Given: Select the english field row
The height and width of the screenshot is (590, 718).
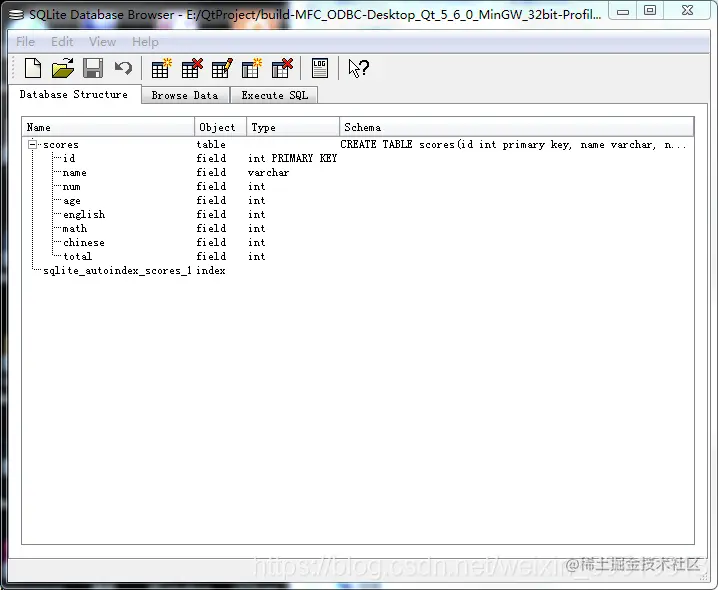Looking at the screenshot, I should coord(358,214).
